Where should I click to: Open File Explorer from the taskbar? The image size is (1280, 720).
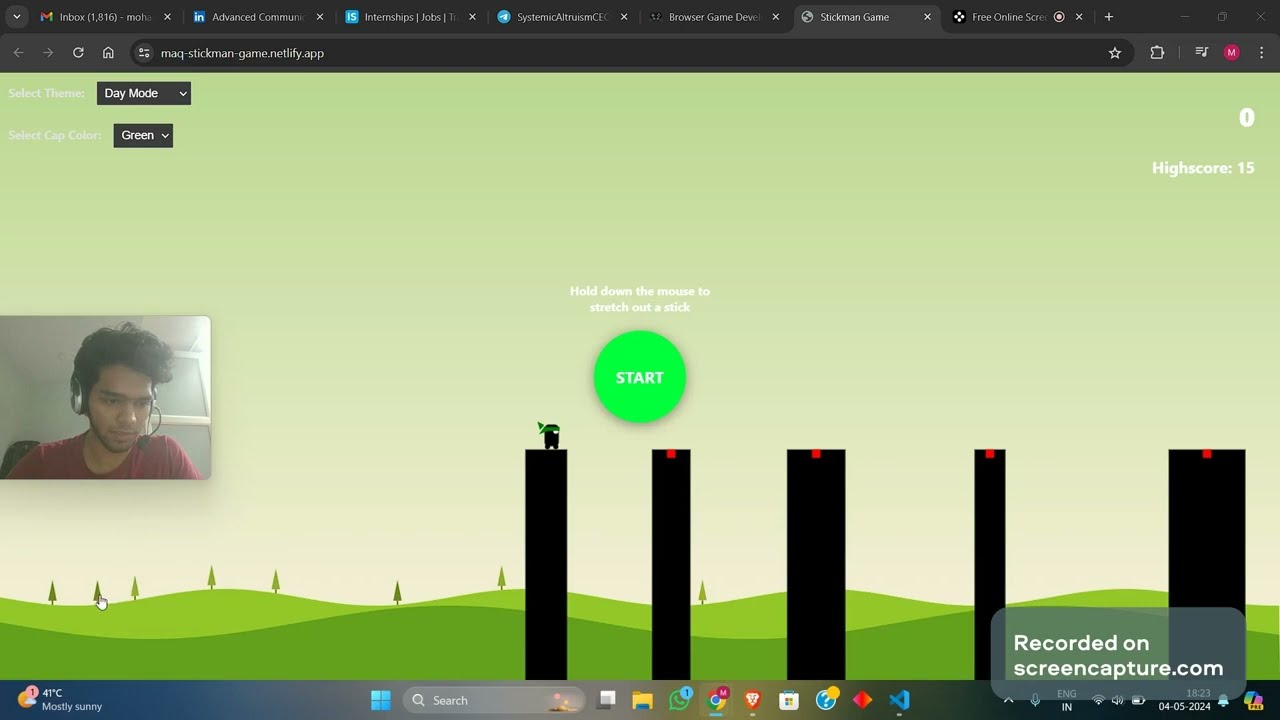tap(642, 700)
